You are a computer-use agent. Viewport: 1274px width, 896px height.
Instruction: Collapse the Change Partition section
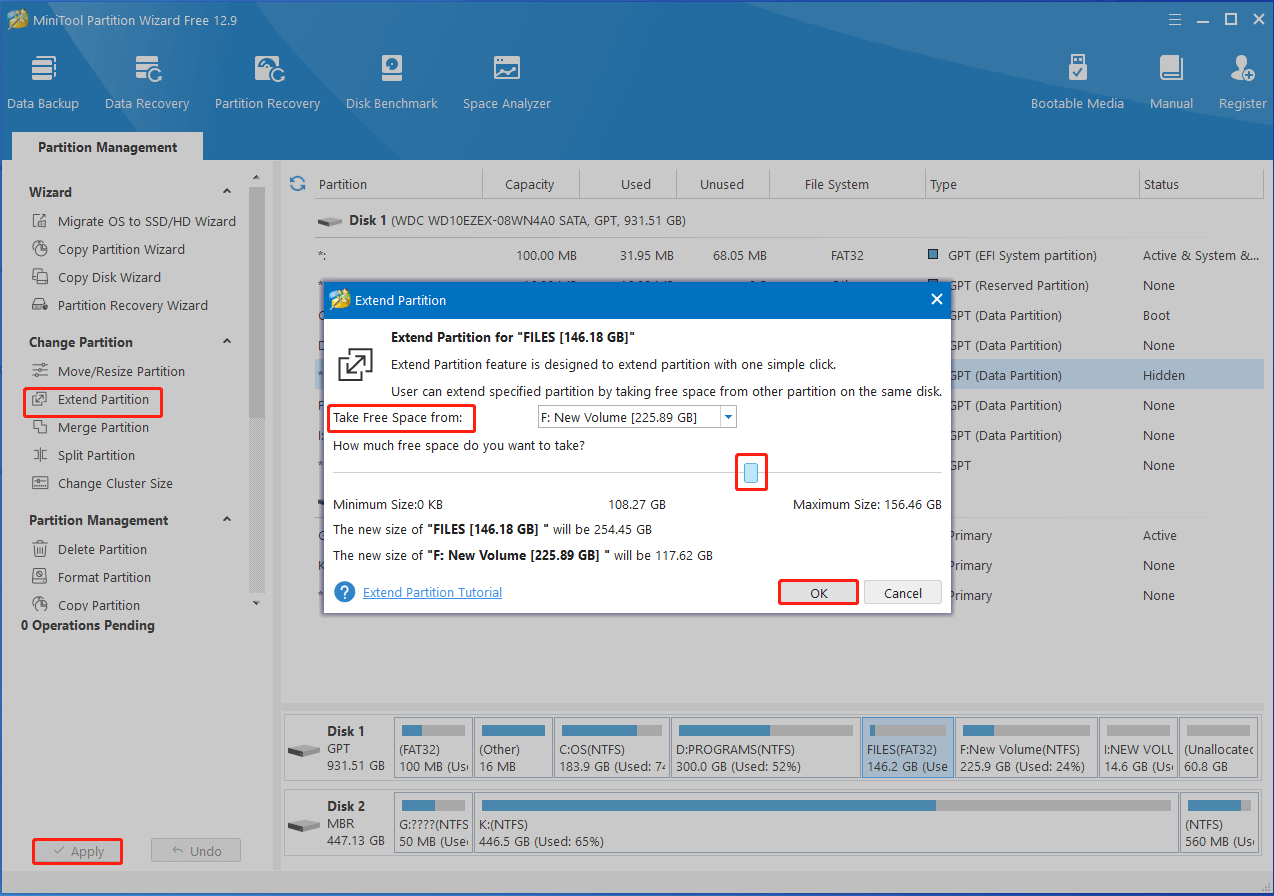[x=227, y=342]
